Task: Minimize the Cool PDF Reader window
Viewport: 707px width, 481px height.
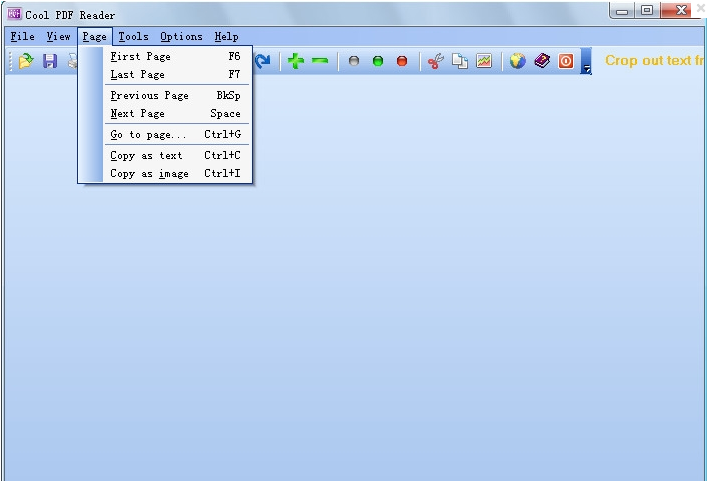Action: pyautogui.click(x=622, y=10)
